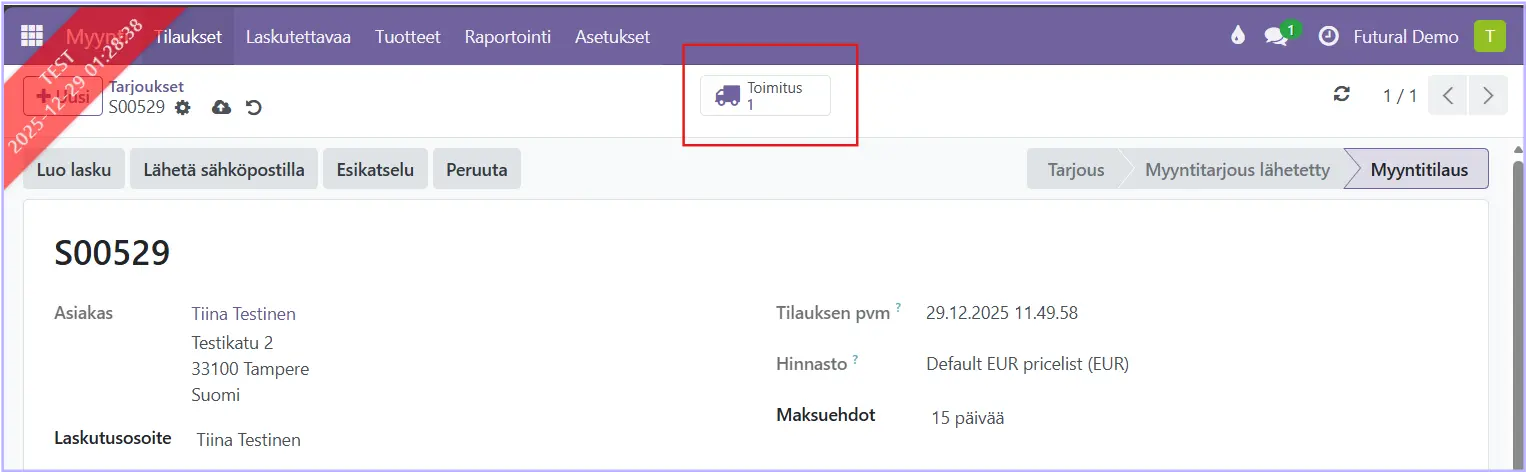Open the Tarjoukset breadcrumb link
1526x472 pixels.
coord(146,87)
